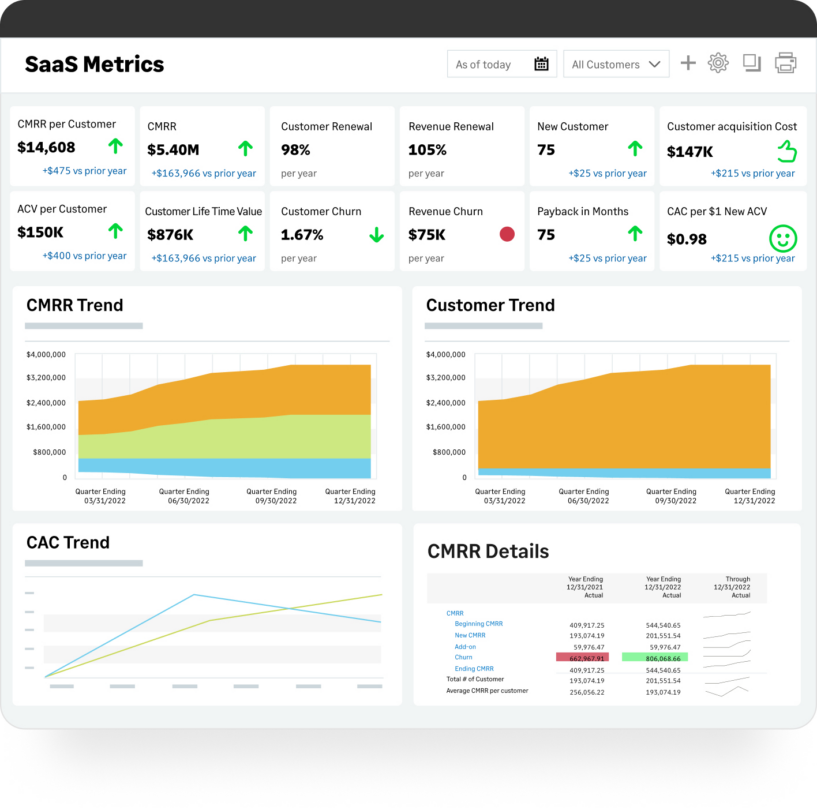Select the Ending CMRR row link
The height and width of the screenshot is (810, 817).
click(474, 668)
